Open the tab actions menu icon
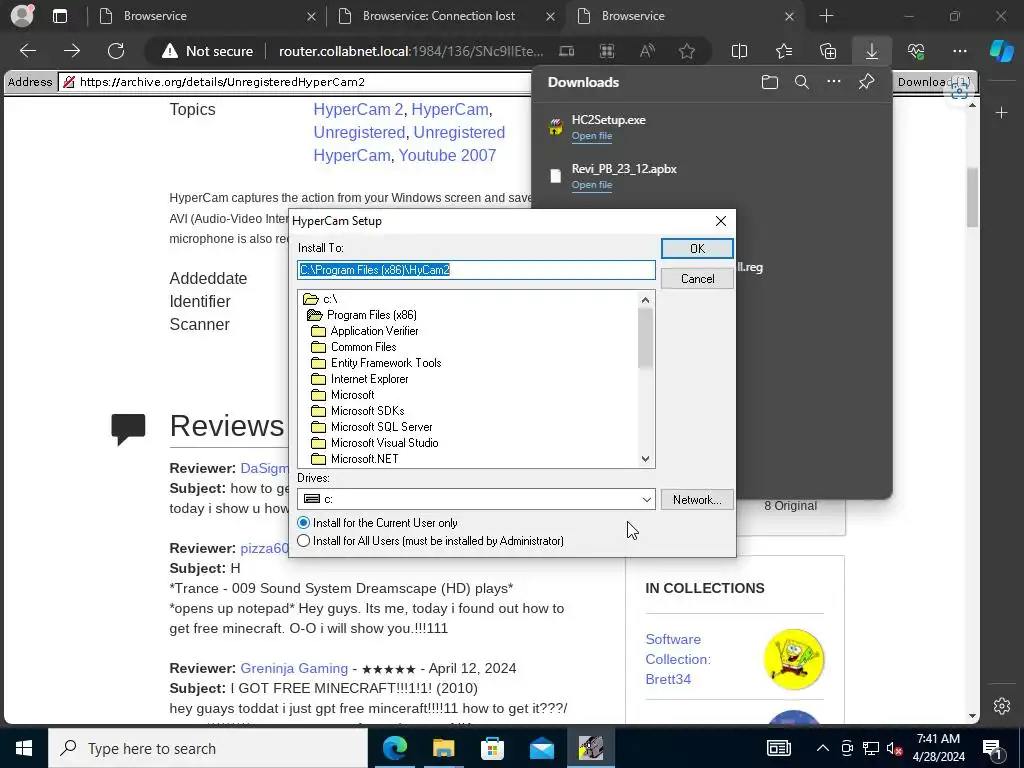The height and width of the screenshot is (768, 1024). coord(60,16)
